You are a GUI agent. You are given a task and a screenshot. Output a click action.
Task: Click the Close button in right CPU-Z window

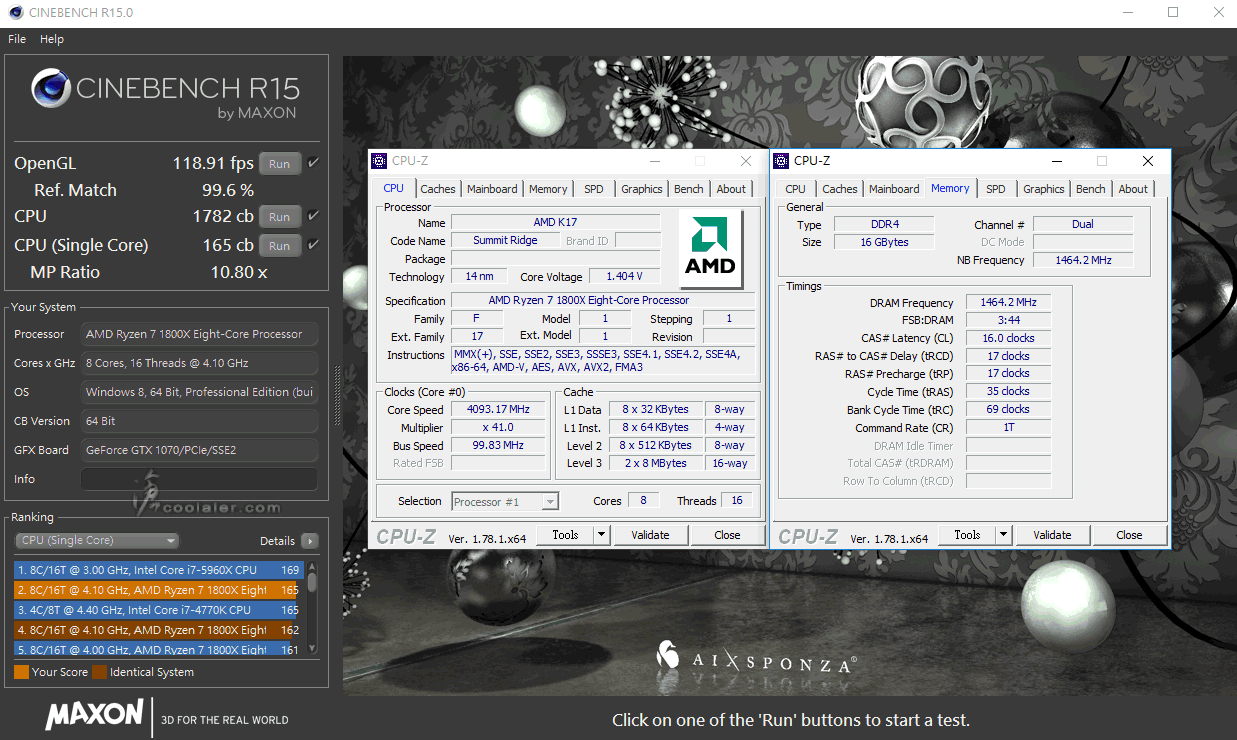[x=1129, y=535]
